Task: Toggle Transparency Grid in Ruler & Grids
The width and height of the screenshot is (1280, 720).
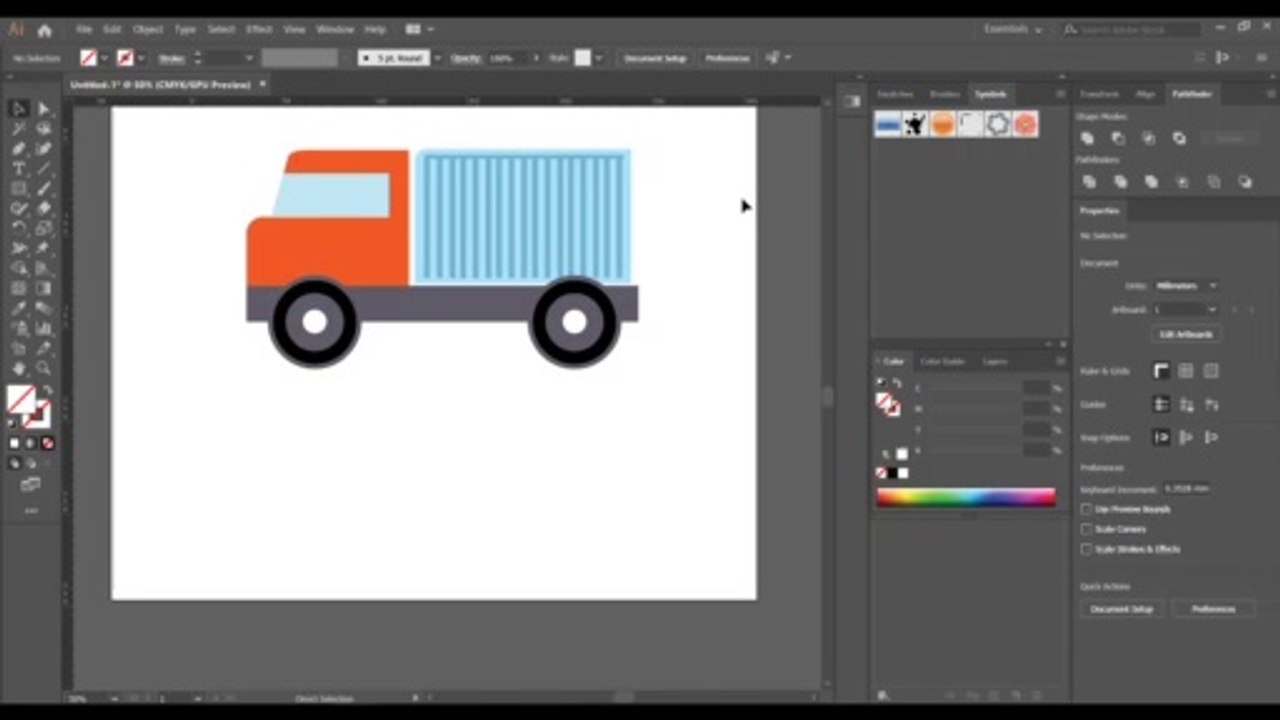Action: pyautogui.click(x=1211, y=371)
